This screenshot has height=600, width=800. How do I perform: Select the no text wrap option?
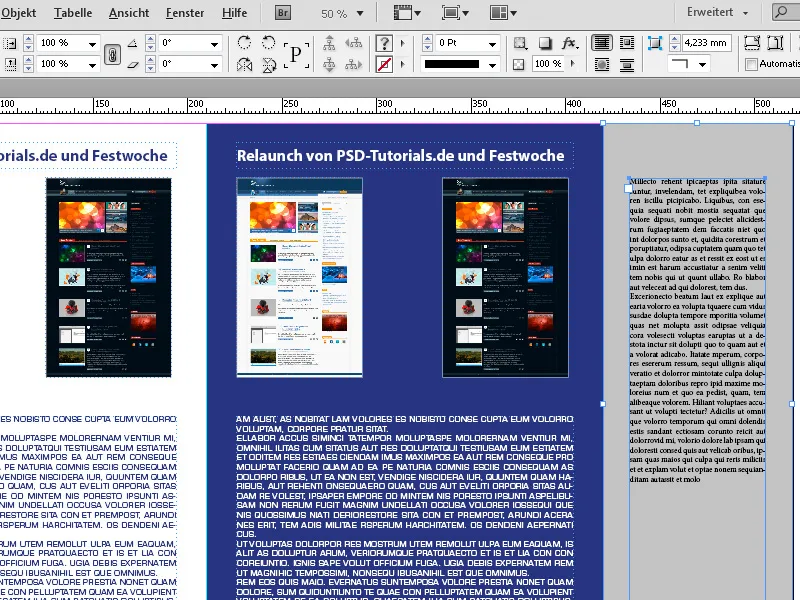point(602,43)
